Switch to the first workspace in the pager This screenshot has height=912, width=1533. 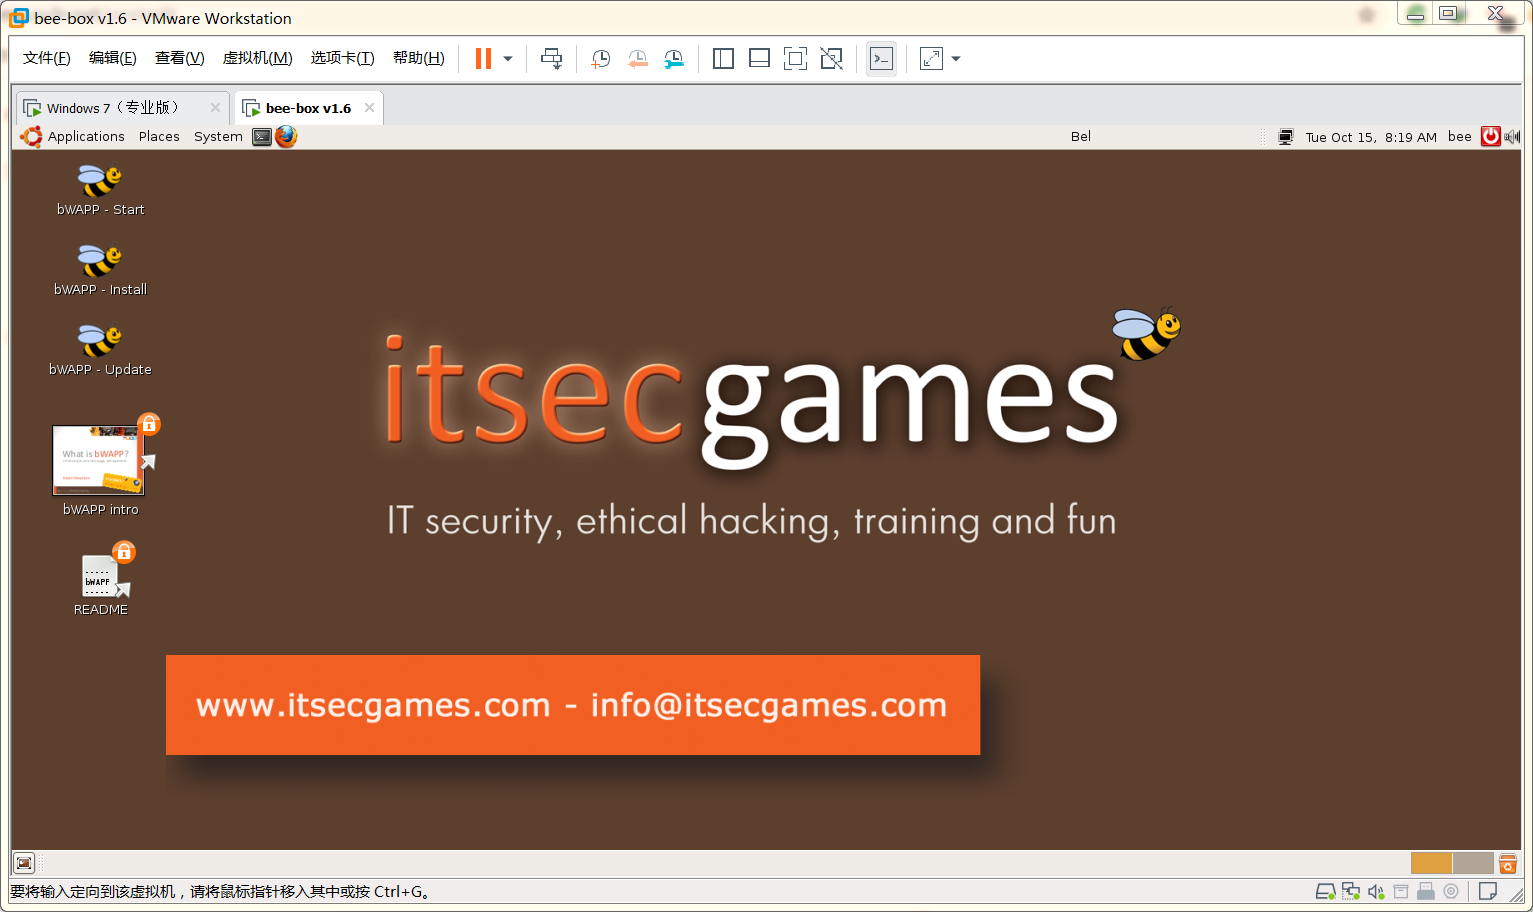click(x=1431, y=863)
